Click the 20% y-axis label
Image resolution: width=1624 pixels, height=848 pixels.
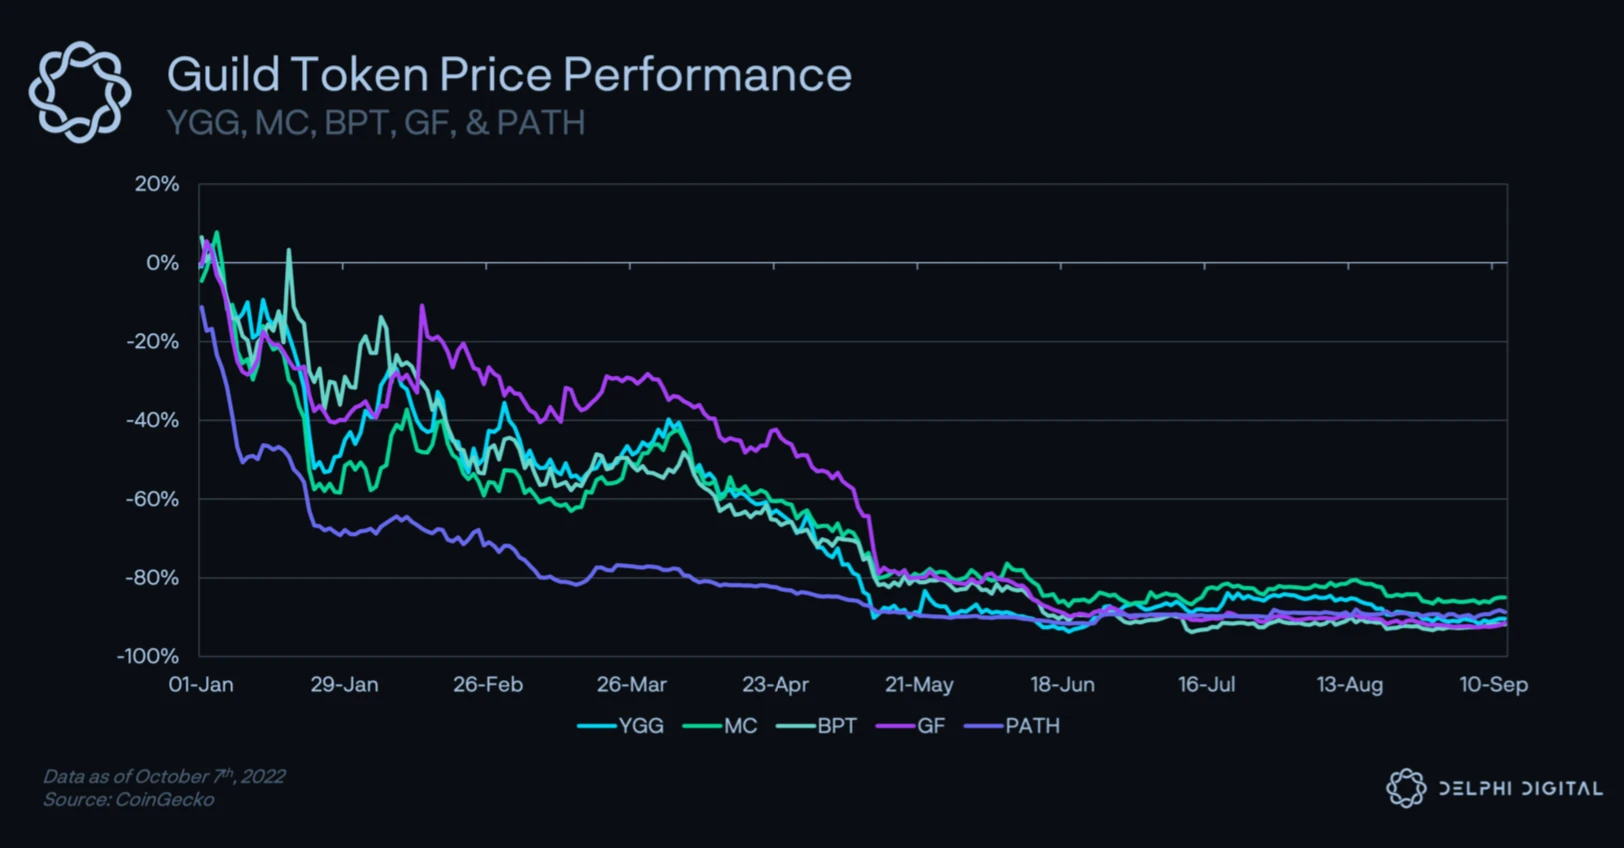157,184
